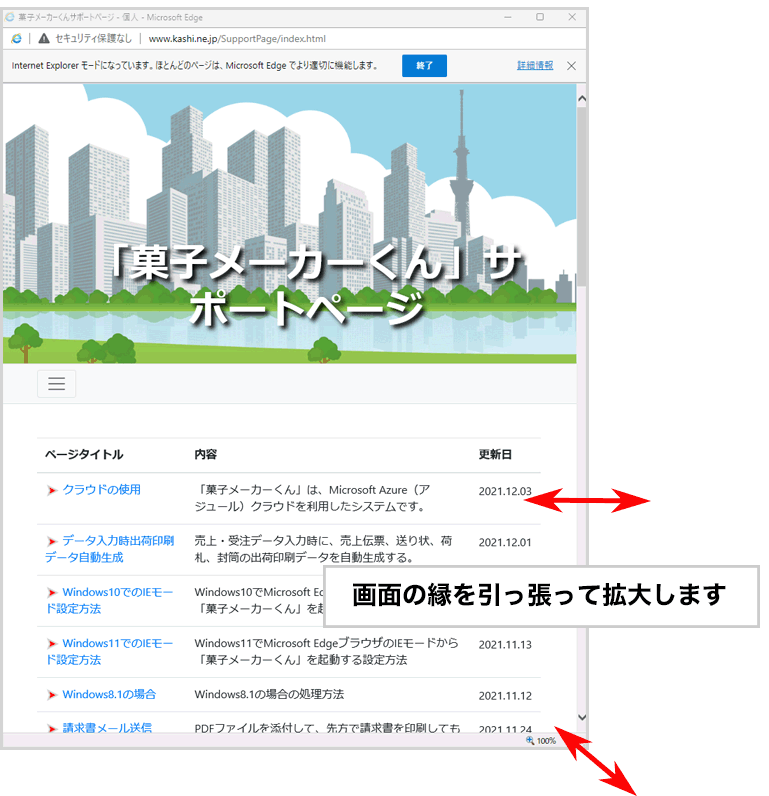Screen dimensions: 769x796
Task: Maximize the Microsoft Edge window
Action: click(540, 17)
